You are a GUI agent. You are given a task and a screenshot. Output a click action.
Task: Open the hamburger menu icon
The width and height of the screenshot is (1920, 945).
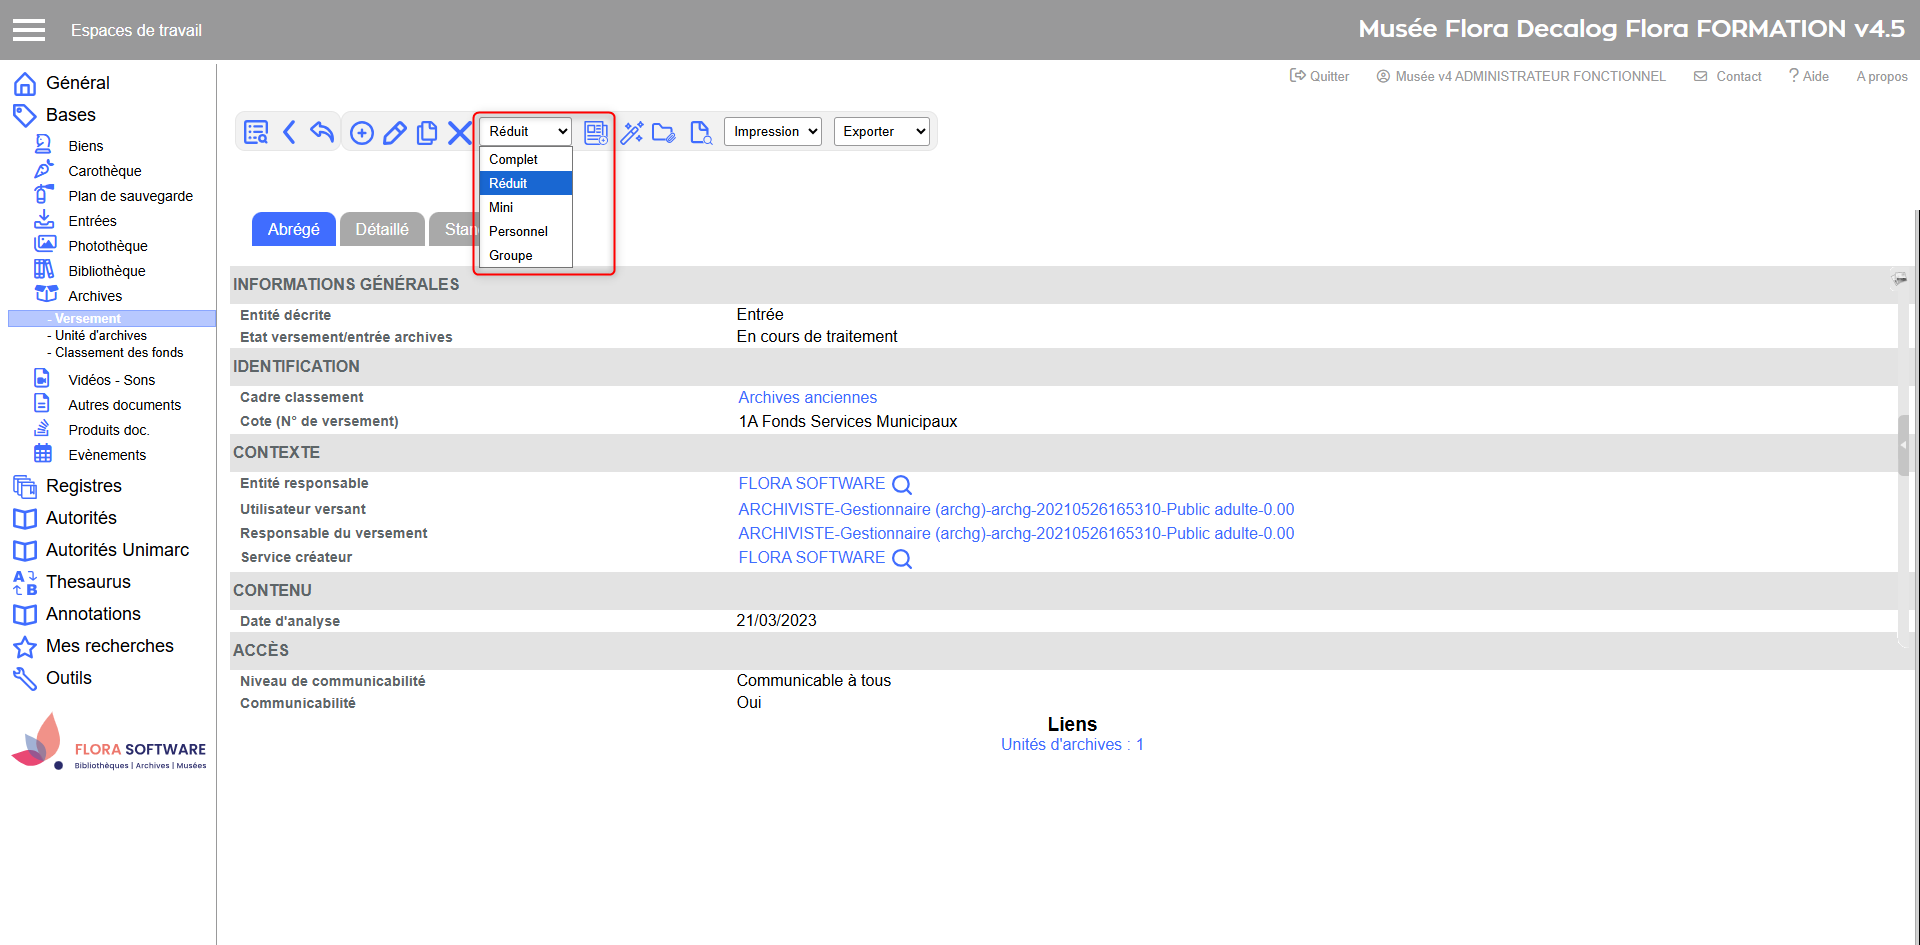(x=29, y=30)
